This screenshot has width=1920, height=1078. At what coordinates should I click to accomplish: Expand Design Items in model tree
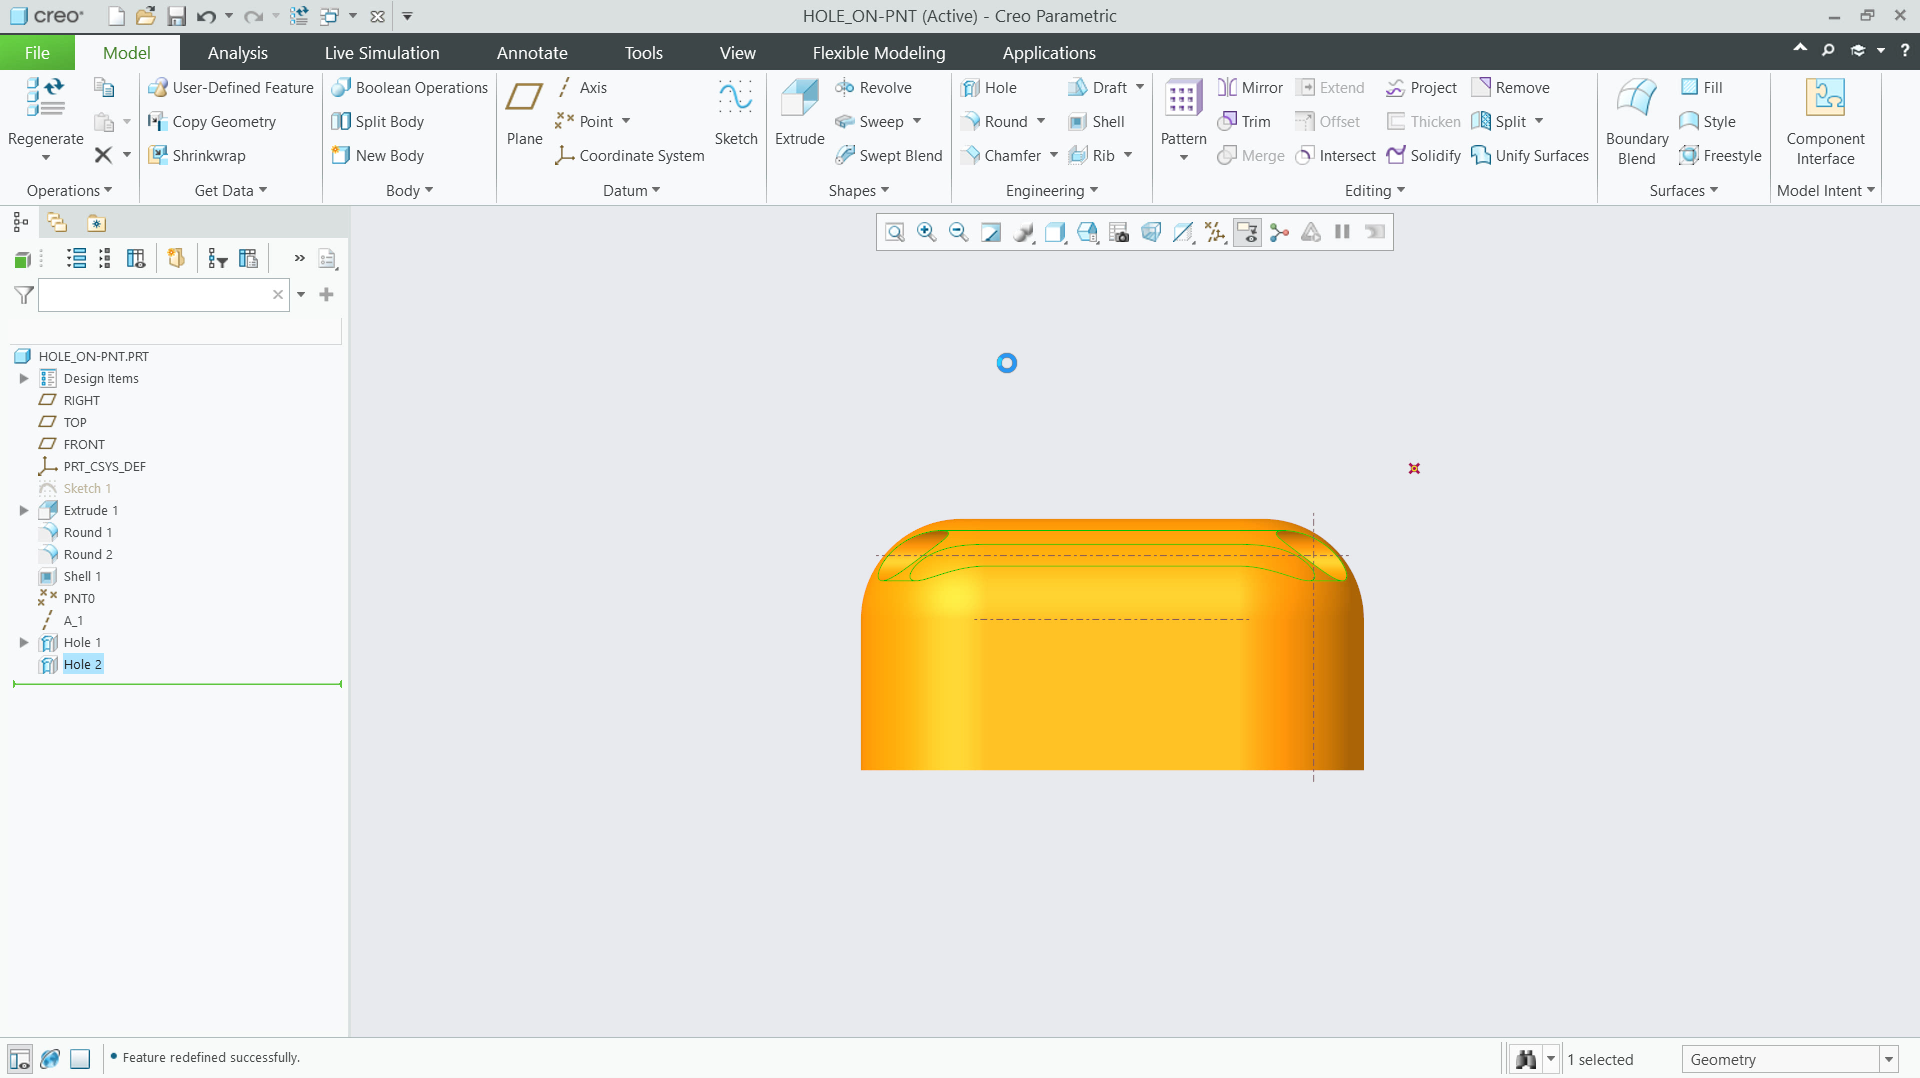coord(24,379)
